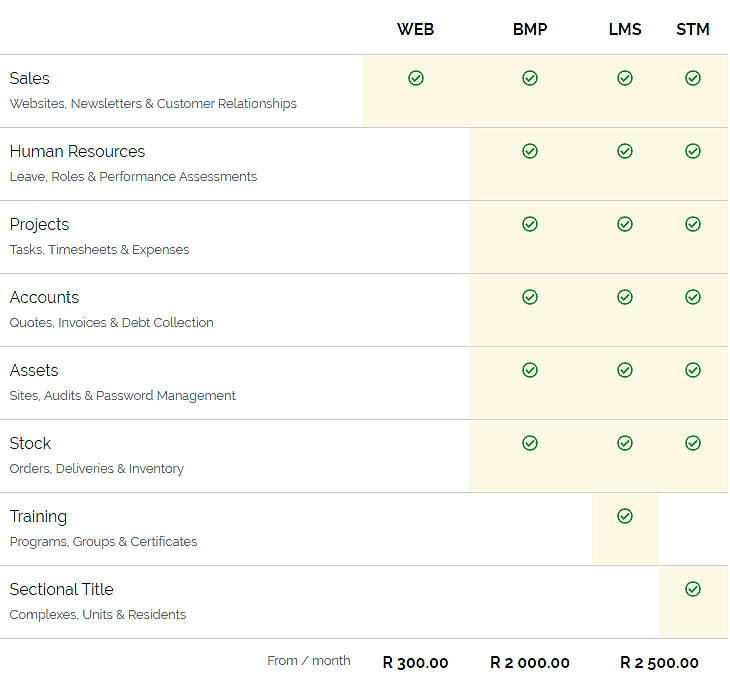Image resolution: width=730 pixels, height=682 pixels.
Task: Click the 'From / month' label
Action: tap(309, 661)
